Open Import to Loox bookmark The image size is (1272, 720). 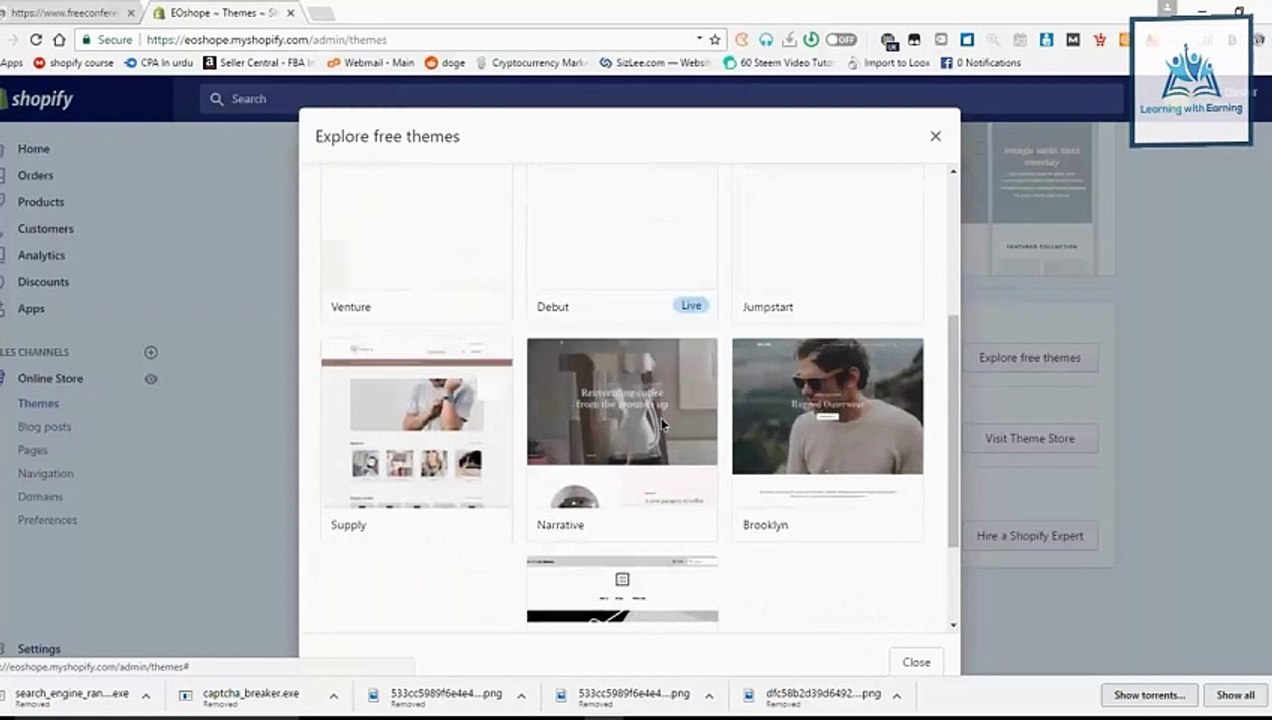tap(888, 63)
